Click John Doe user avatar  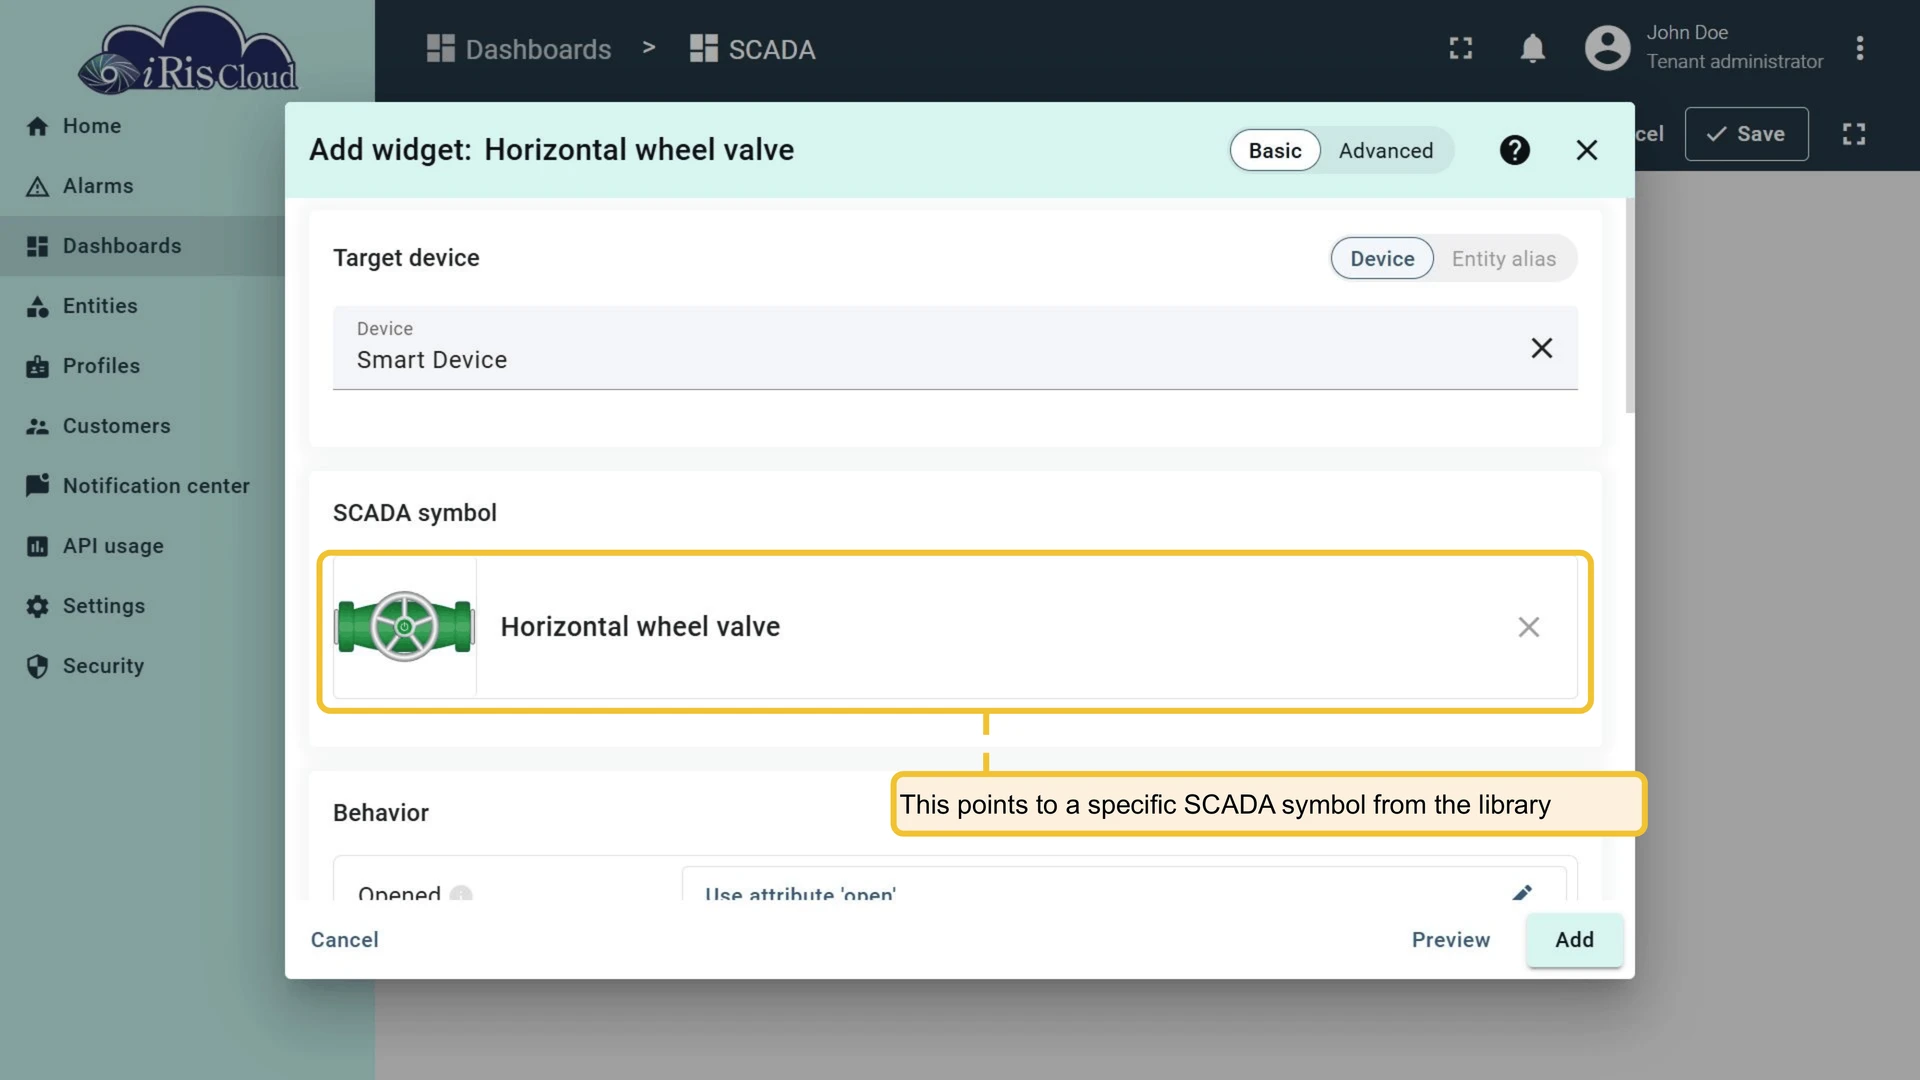[1607, 48]
